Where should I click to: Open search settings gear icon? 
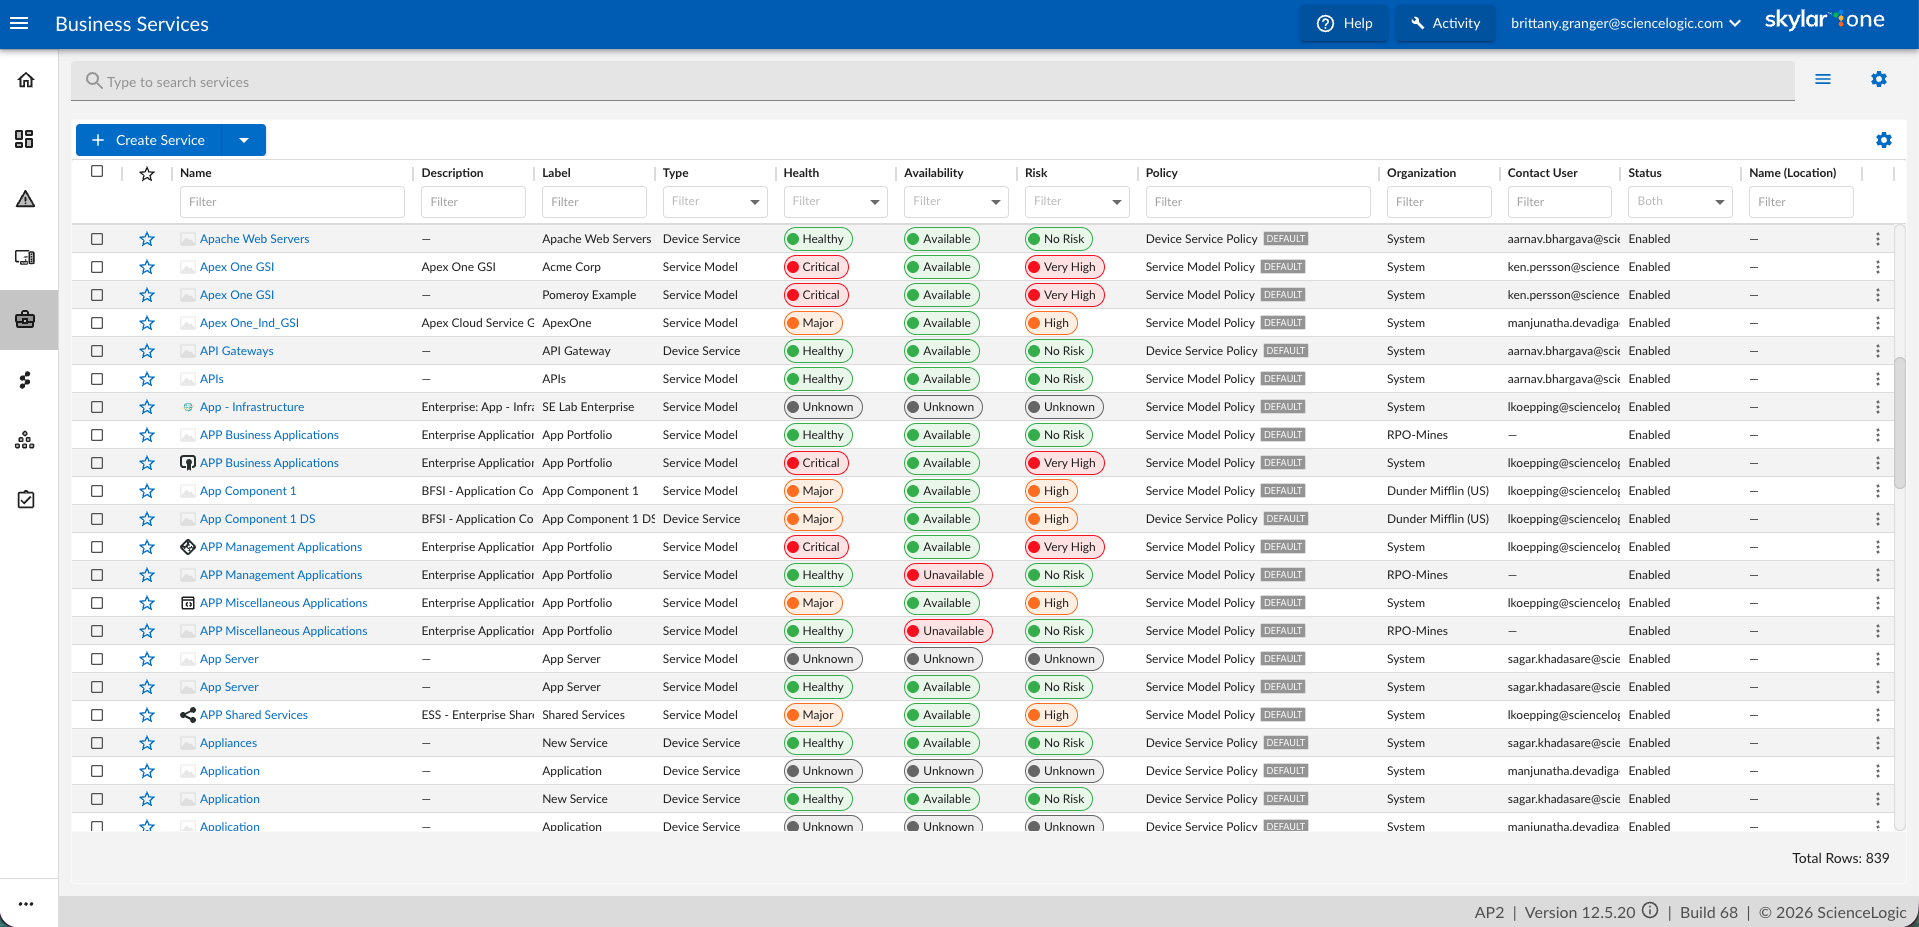1879,79
